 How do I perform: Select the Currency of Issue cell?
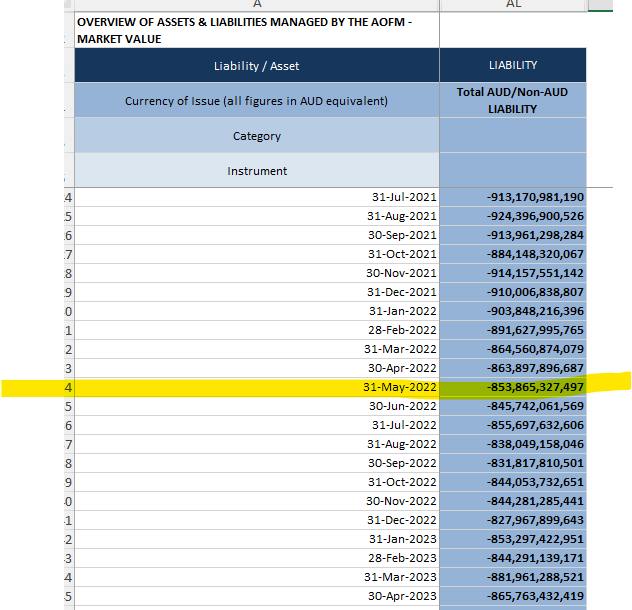(257, 100)
